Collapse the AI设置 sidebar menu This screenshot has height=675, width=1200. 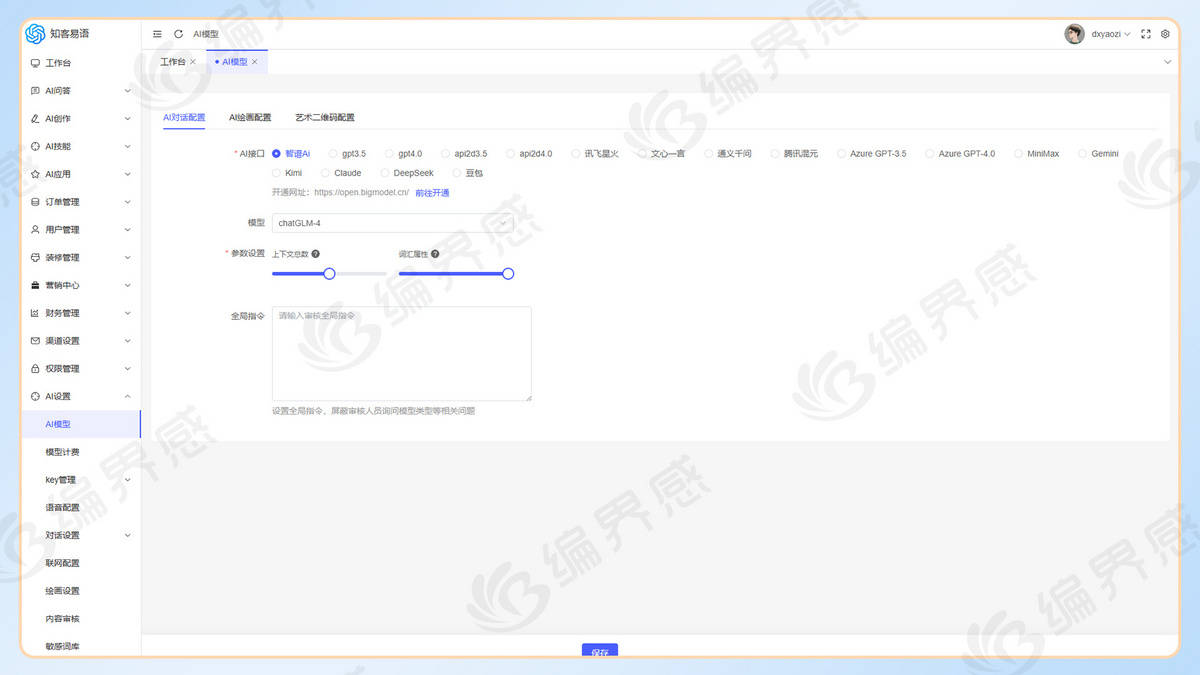coord(127,396)
